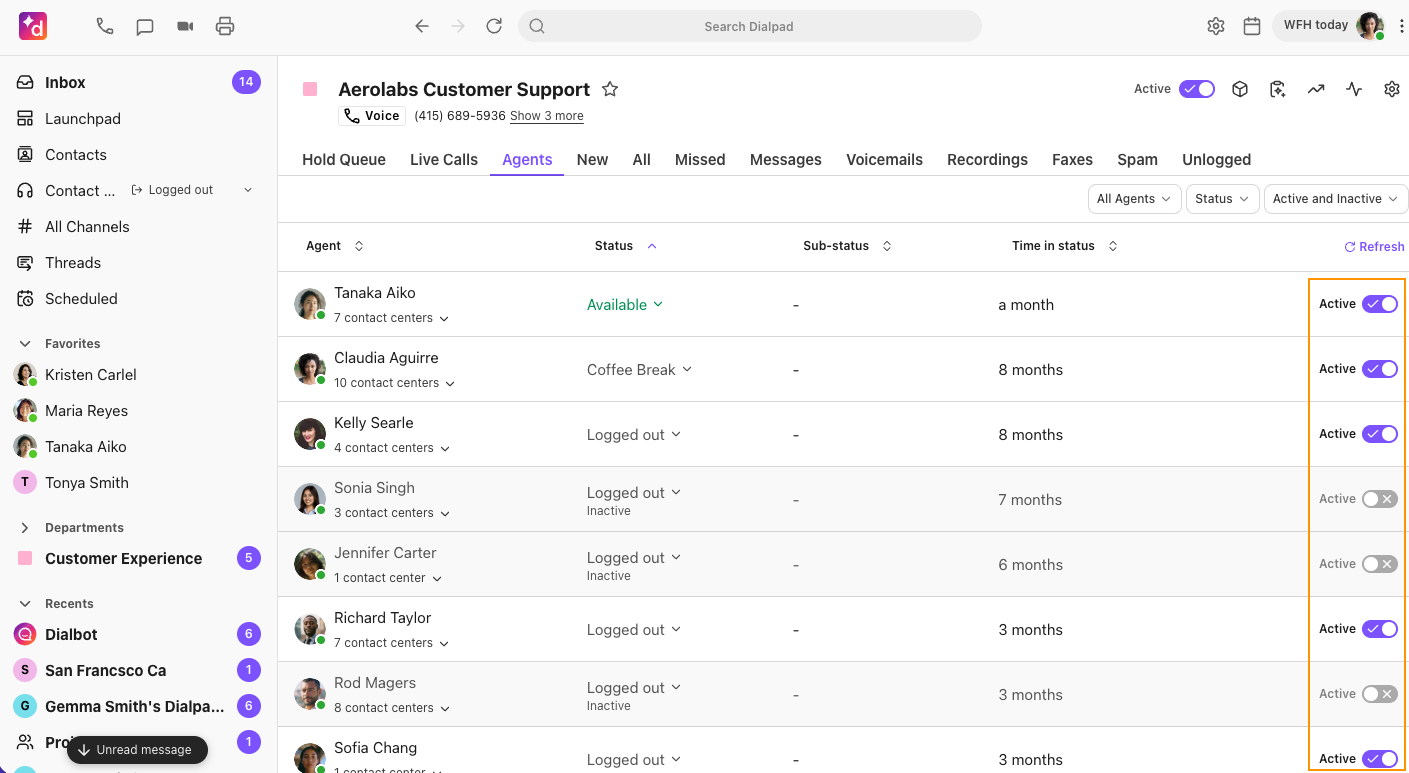This screenshot has height=773, width=1409.
Task: Enable Active switch for Rod Magers
Action: 1380,694
